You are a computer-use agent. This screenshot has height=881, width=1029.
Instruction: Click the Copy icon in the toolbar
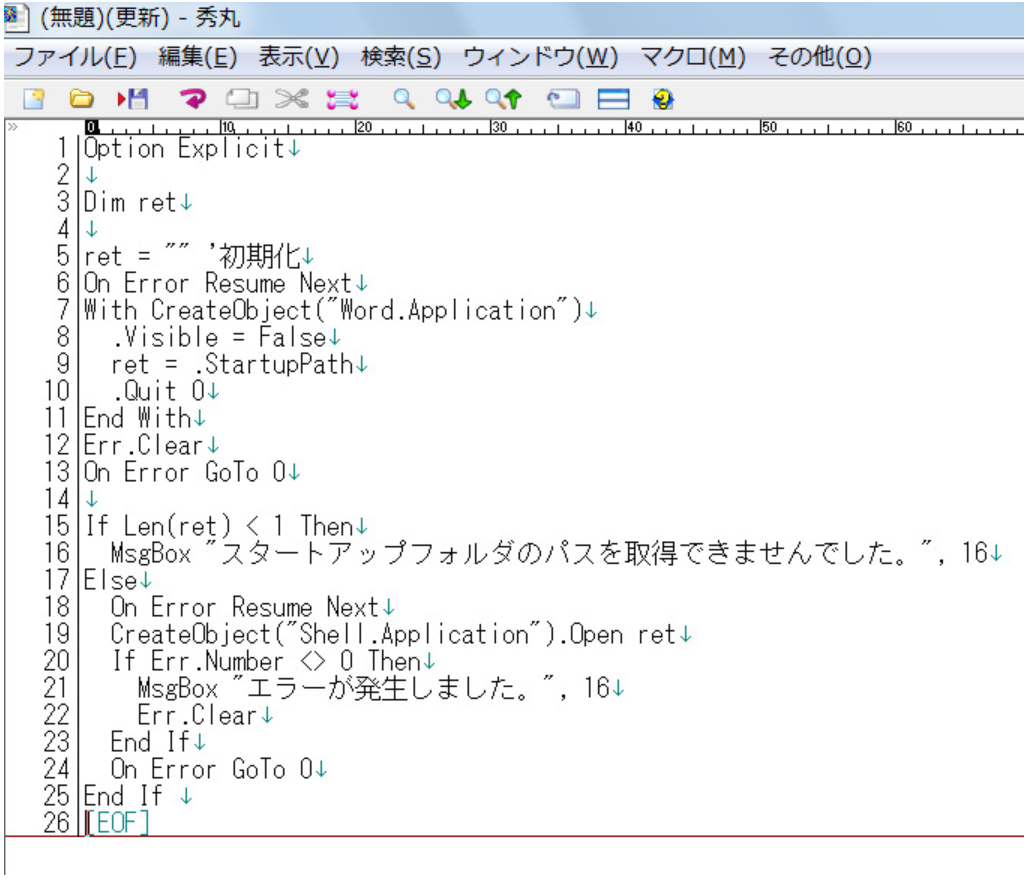241,99
